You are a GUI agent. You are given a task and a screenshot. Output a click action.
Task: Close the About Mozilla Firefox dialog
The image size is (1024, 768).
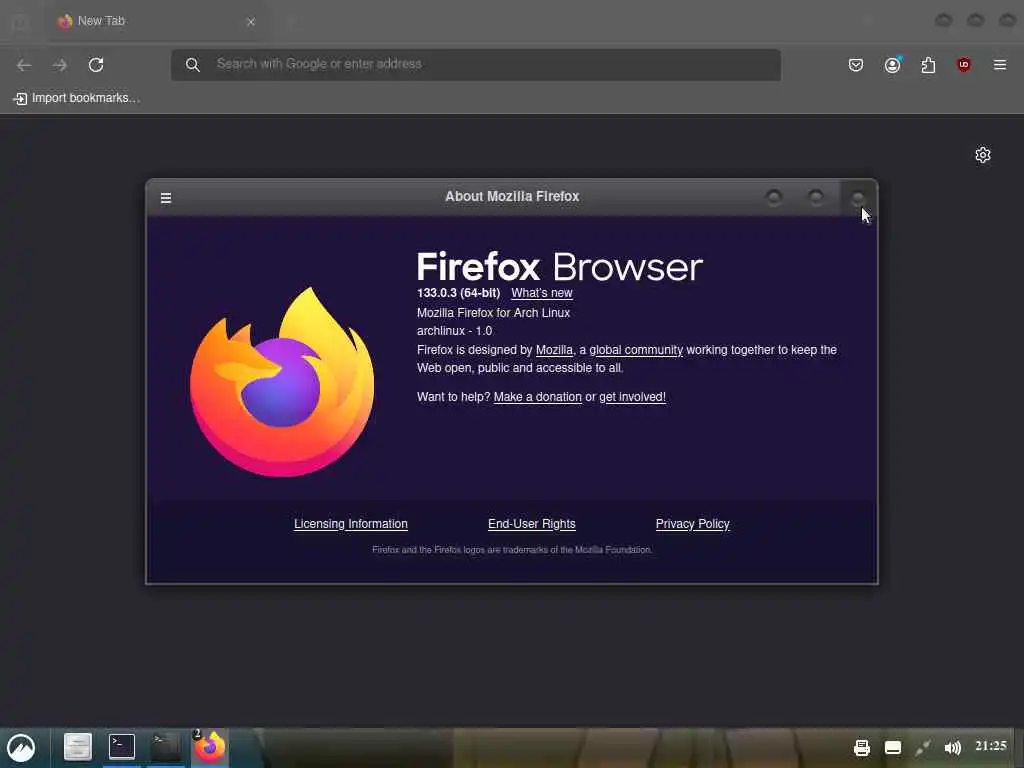tap(857, 197)
